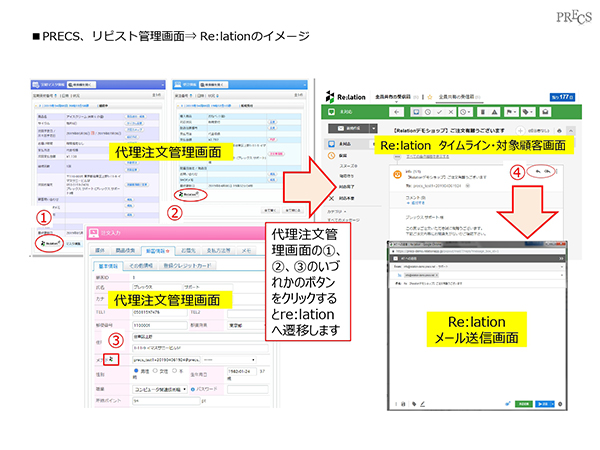Click the birth date input field
The image size is (600, 450).
coord(241,372)
